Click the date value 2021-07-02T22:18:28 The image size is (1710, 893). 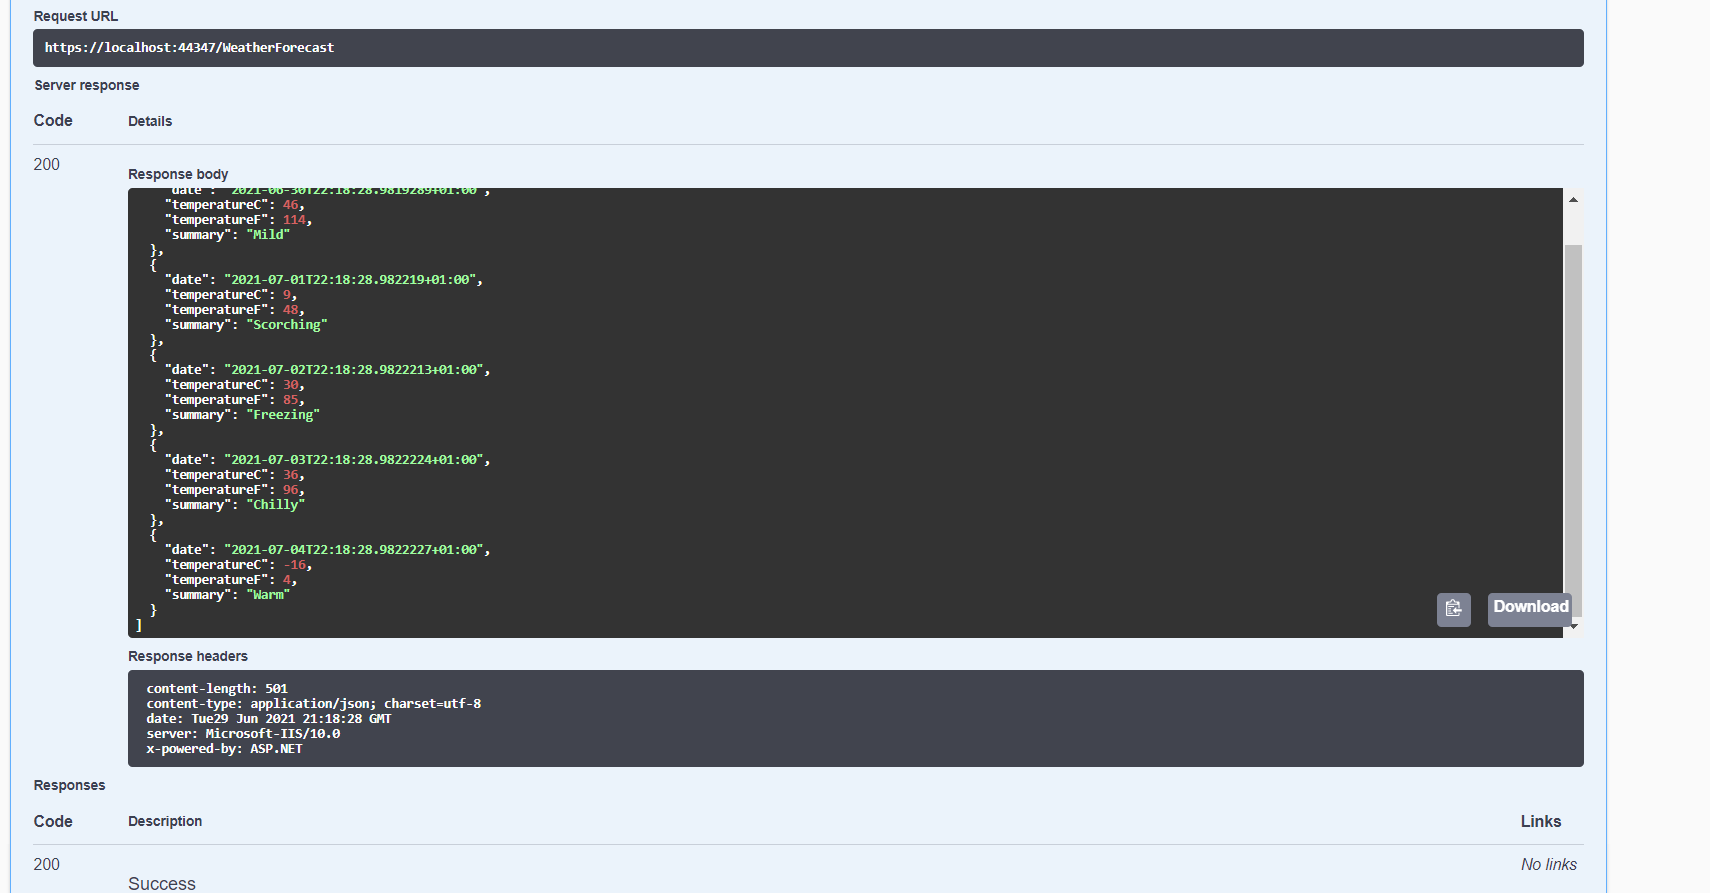pos(354,370)
